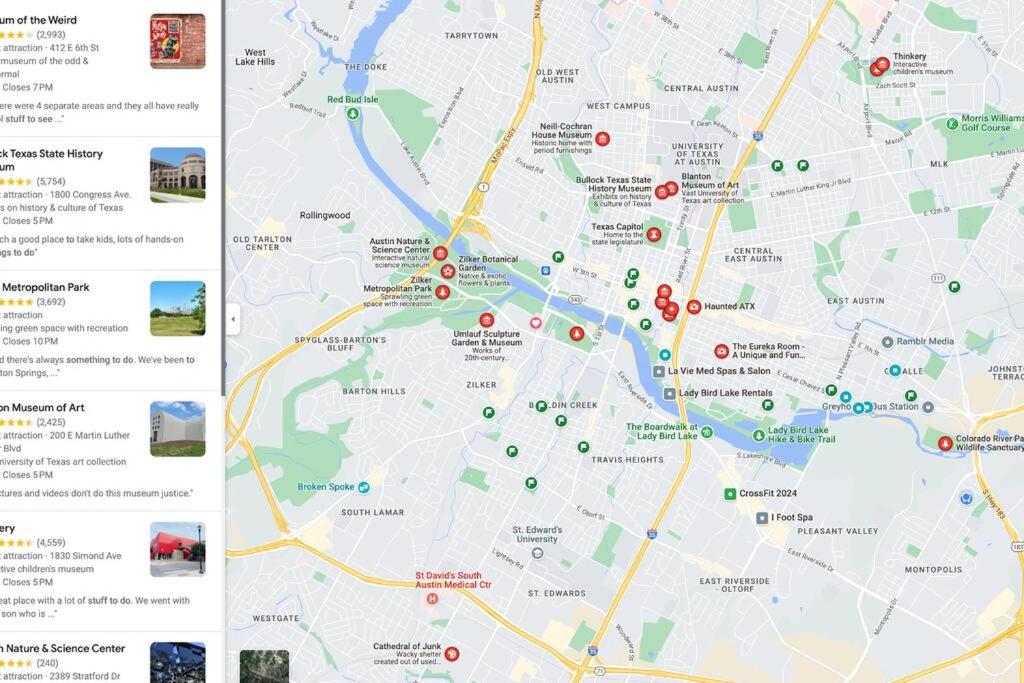Open the Red Bud Isle park marker
Viewport: 1024px width, 683px height.
click(353, 114)
